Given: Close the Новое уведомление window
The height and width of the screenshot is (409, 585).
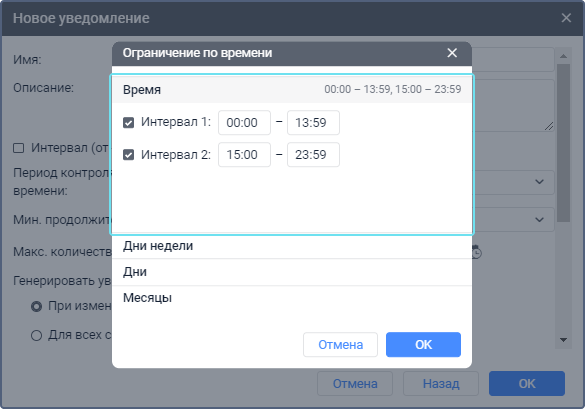Looking at the screenshot, I should pyautogui.click(x=566, y=18).
